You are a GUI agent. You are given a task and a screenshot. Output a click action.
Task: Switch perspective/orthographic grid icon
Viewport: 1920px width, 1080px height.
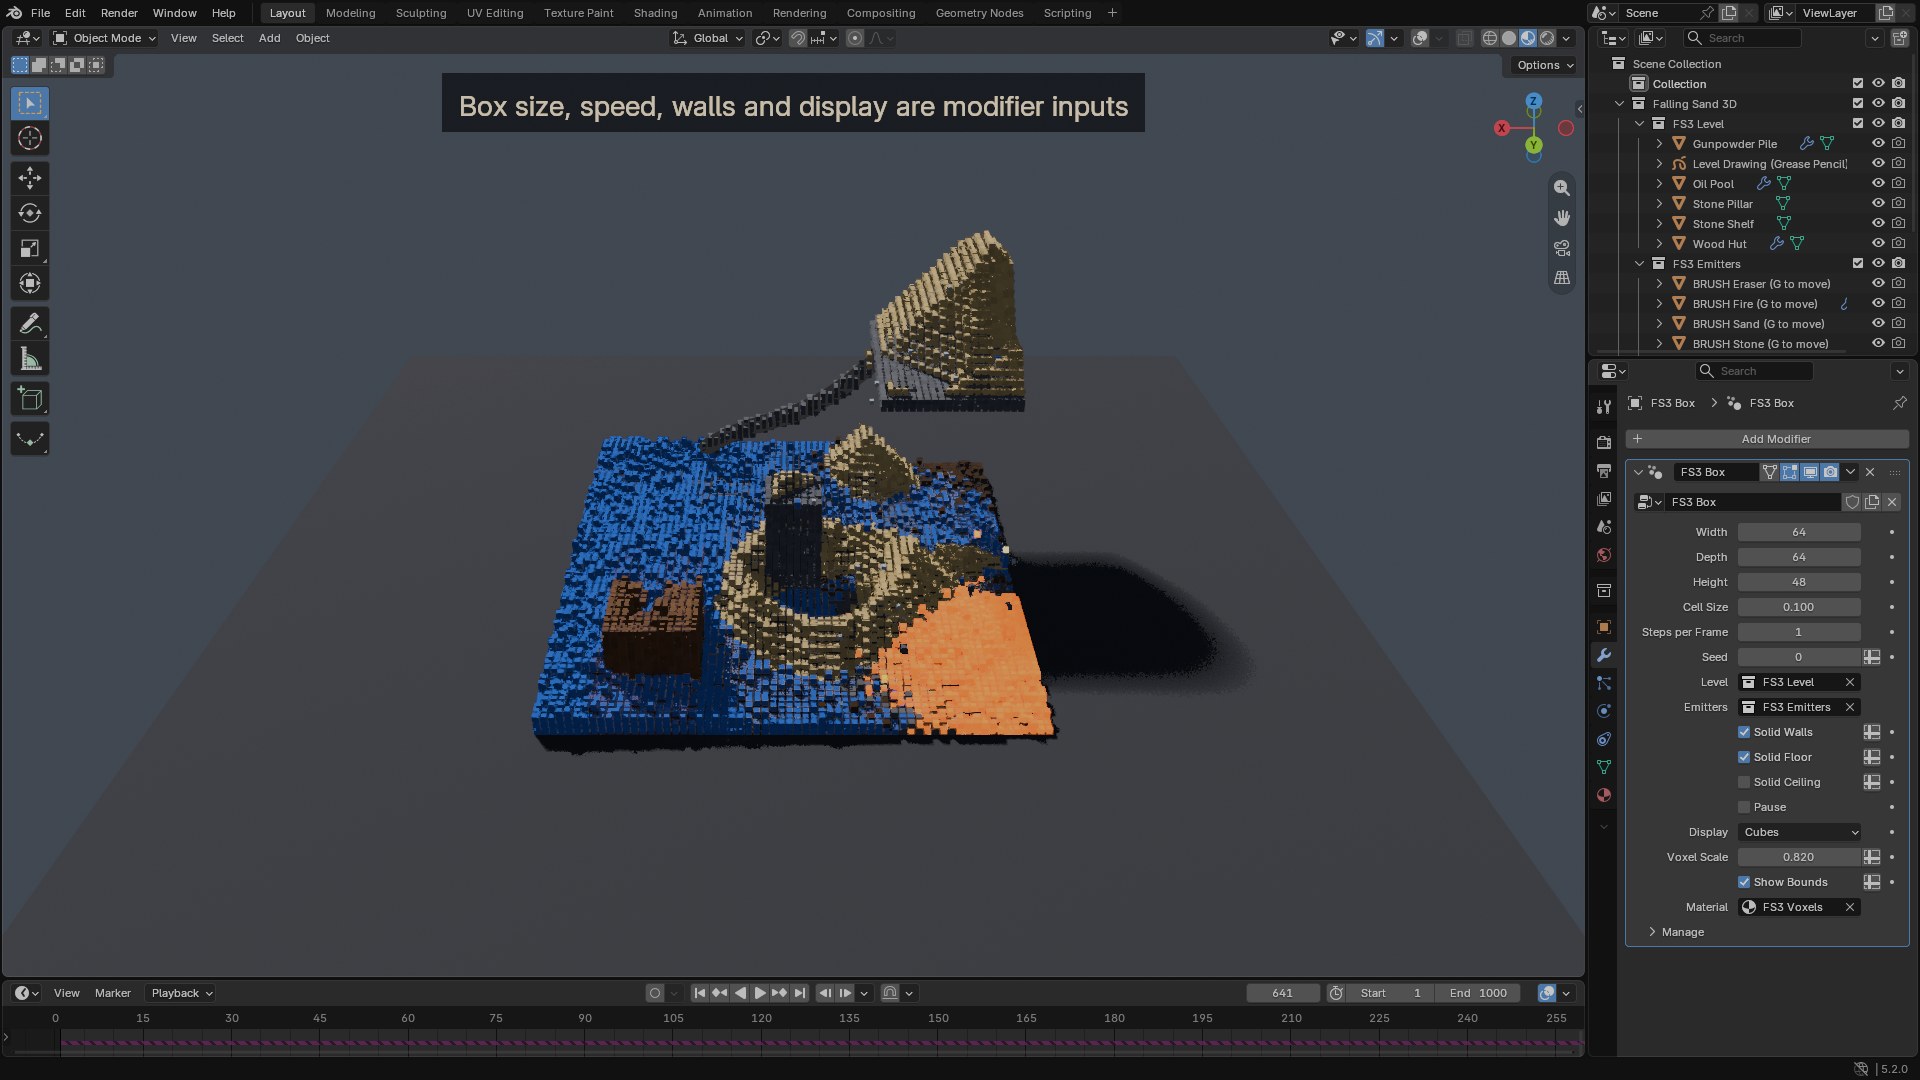click(x=1562, y=278)
